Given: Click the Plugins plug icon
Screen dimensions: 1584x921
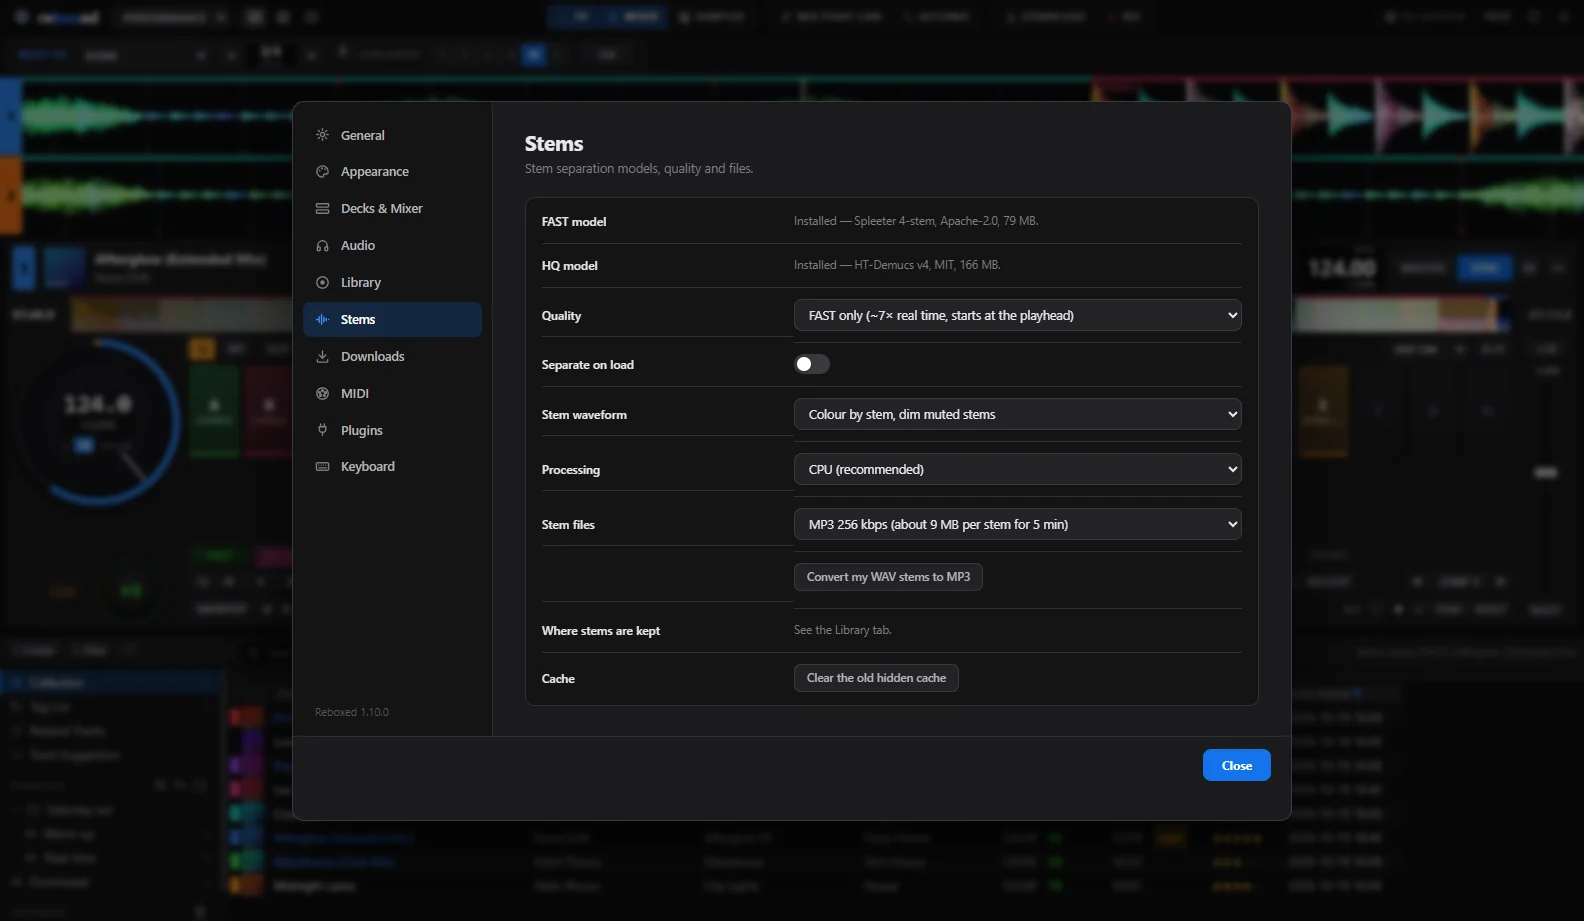Looking at the screenshot, I should [322, 430].
